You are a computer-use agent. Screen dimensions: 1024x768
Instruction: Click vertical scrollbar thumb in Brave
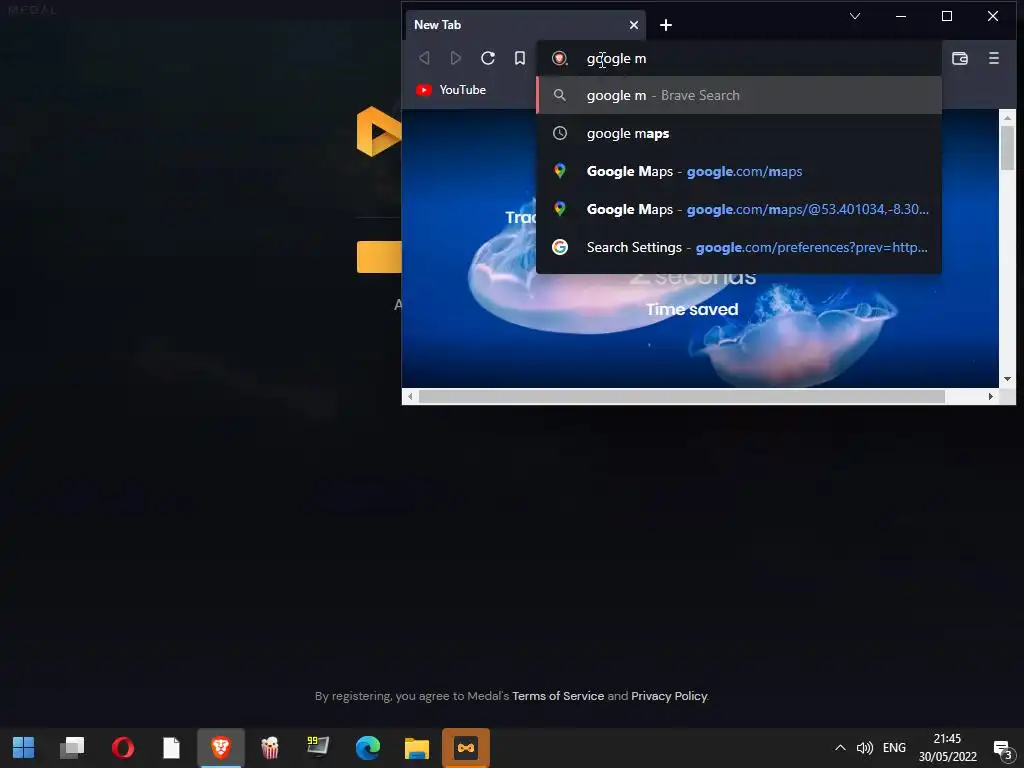[1007, 148]
